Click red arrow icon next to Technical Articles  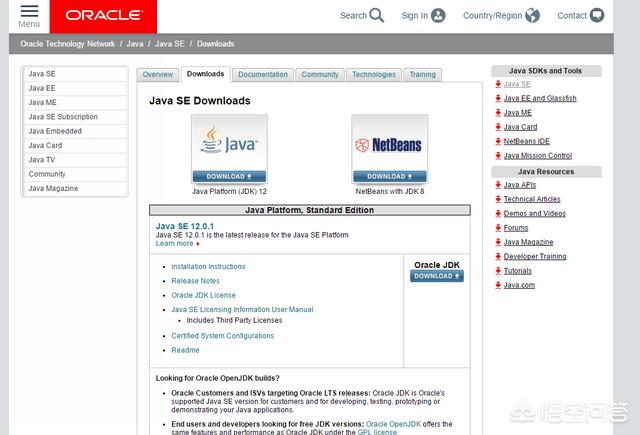498,199
